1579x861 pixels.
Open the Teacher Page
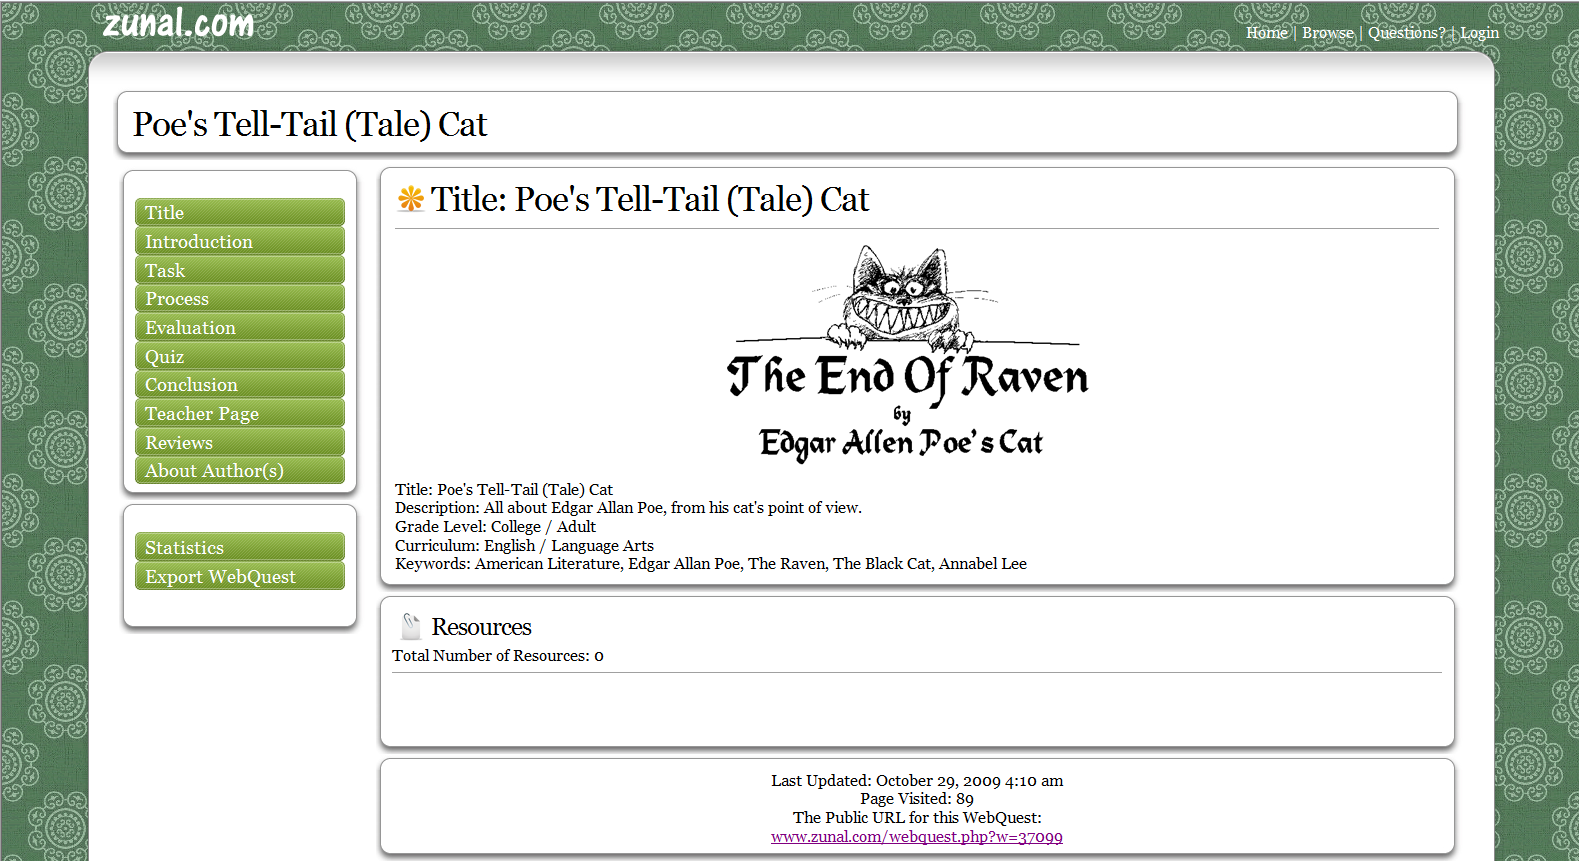(x=239, y=414)
